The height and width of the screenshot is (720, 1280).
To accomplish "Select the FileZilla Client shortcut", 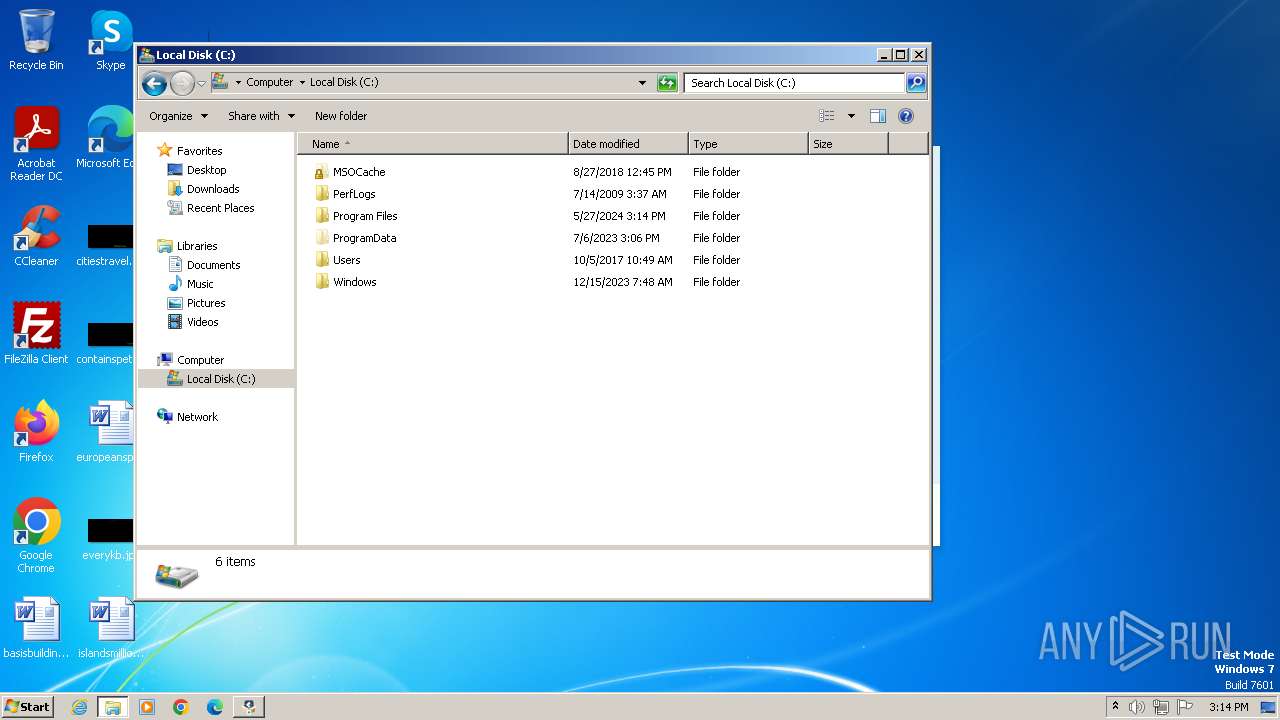I will 36,334.
